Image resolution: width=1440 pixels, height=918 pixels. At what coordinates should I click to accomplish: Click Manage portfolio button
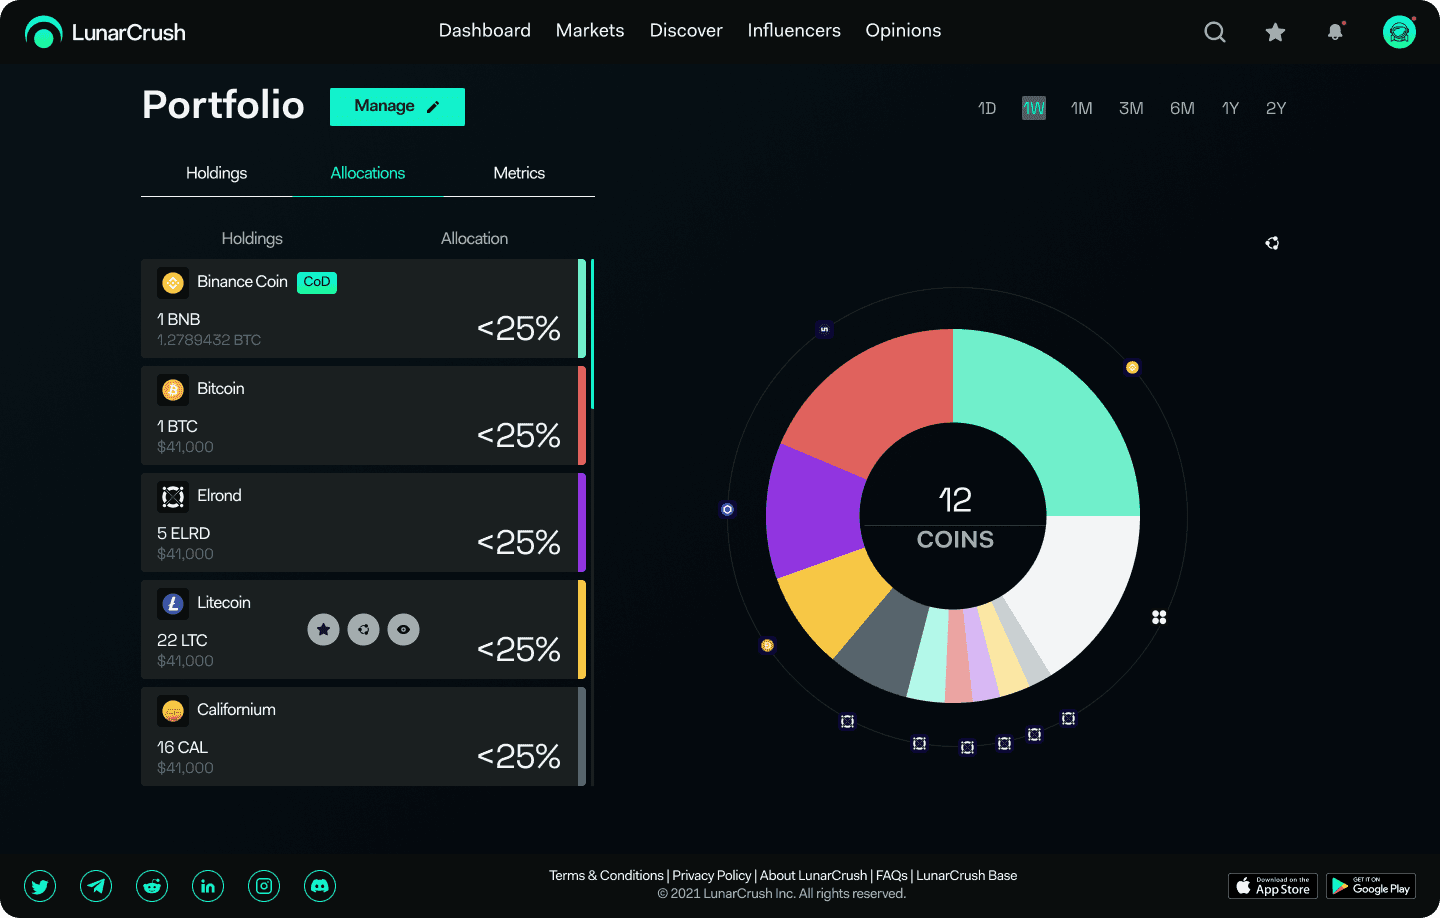pyautogui.click(x=397, y=107)
